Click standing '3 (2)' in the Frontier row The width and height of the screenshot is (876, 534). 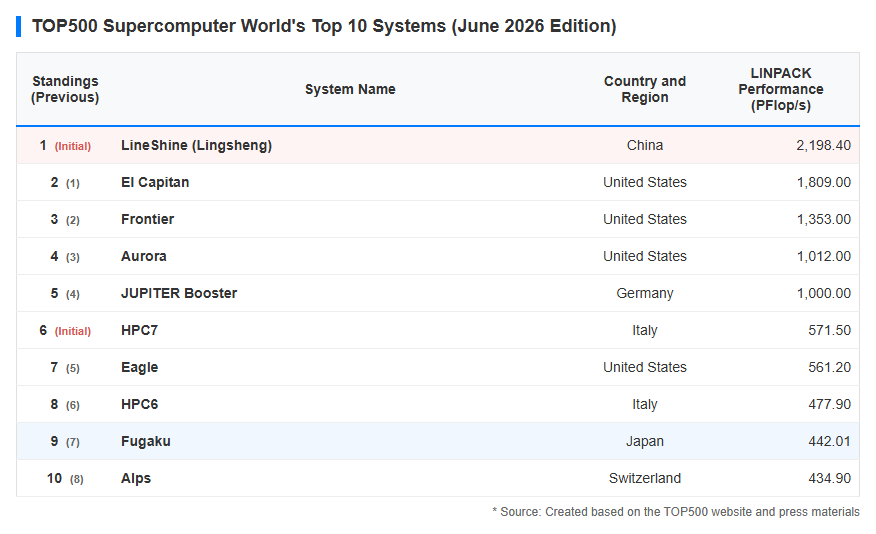(x=65, y=220)
